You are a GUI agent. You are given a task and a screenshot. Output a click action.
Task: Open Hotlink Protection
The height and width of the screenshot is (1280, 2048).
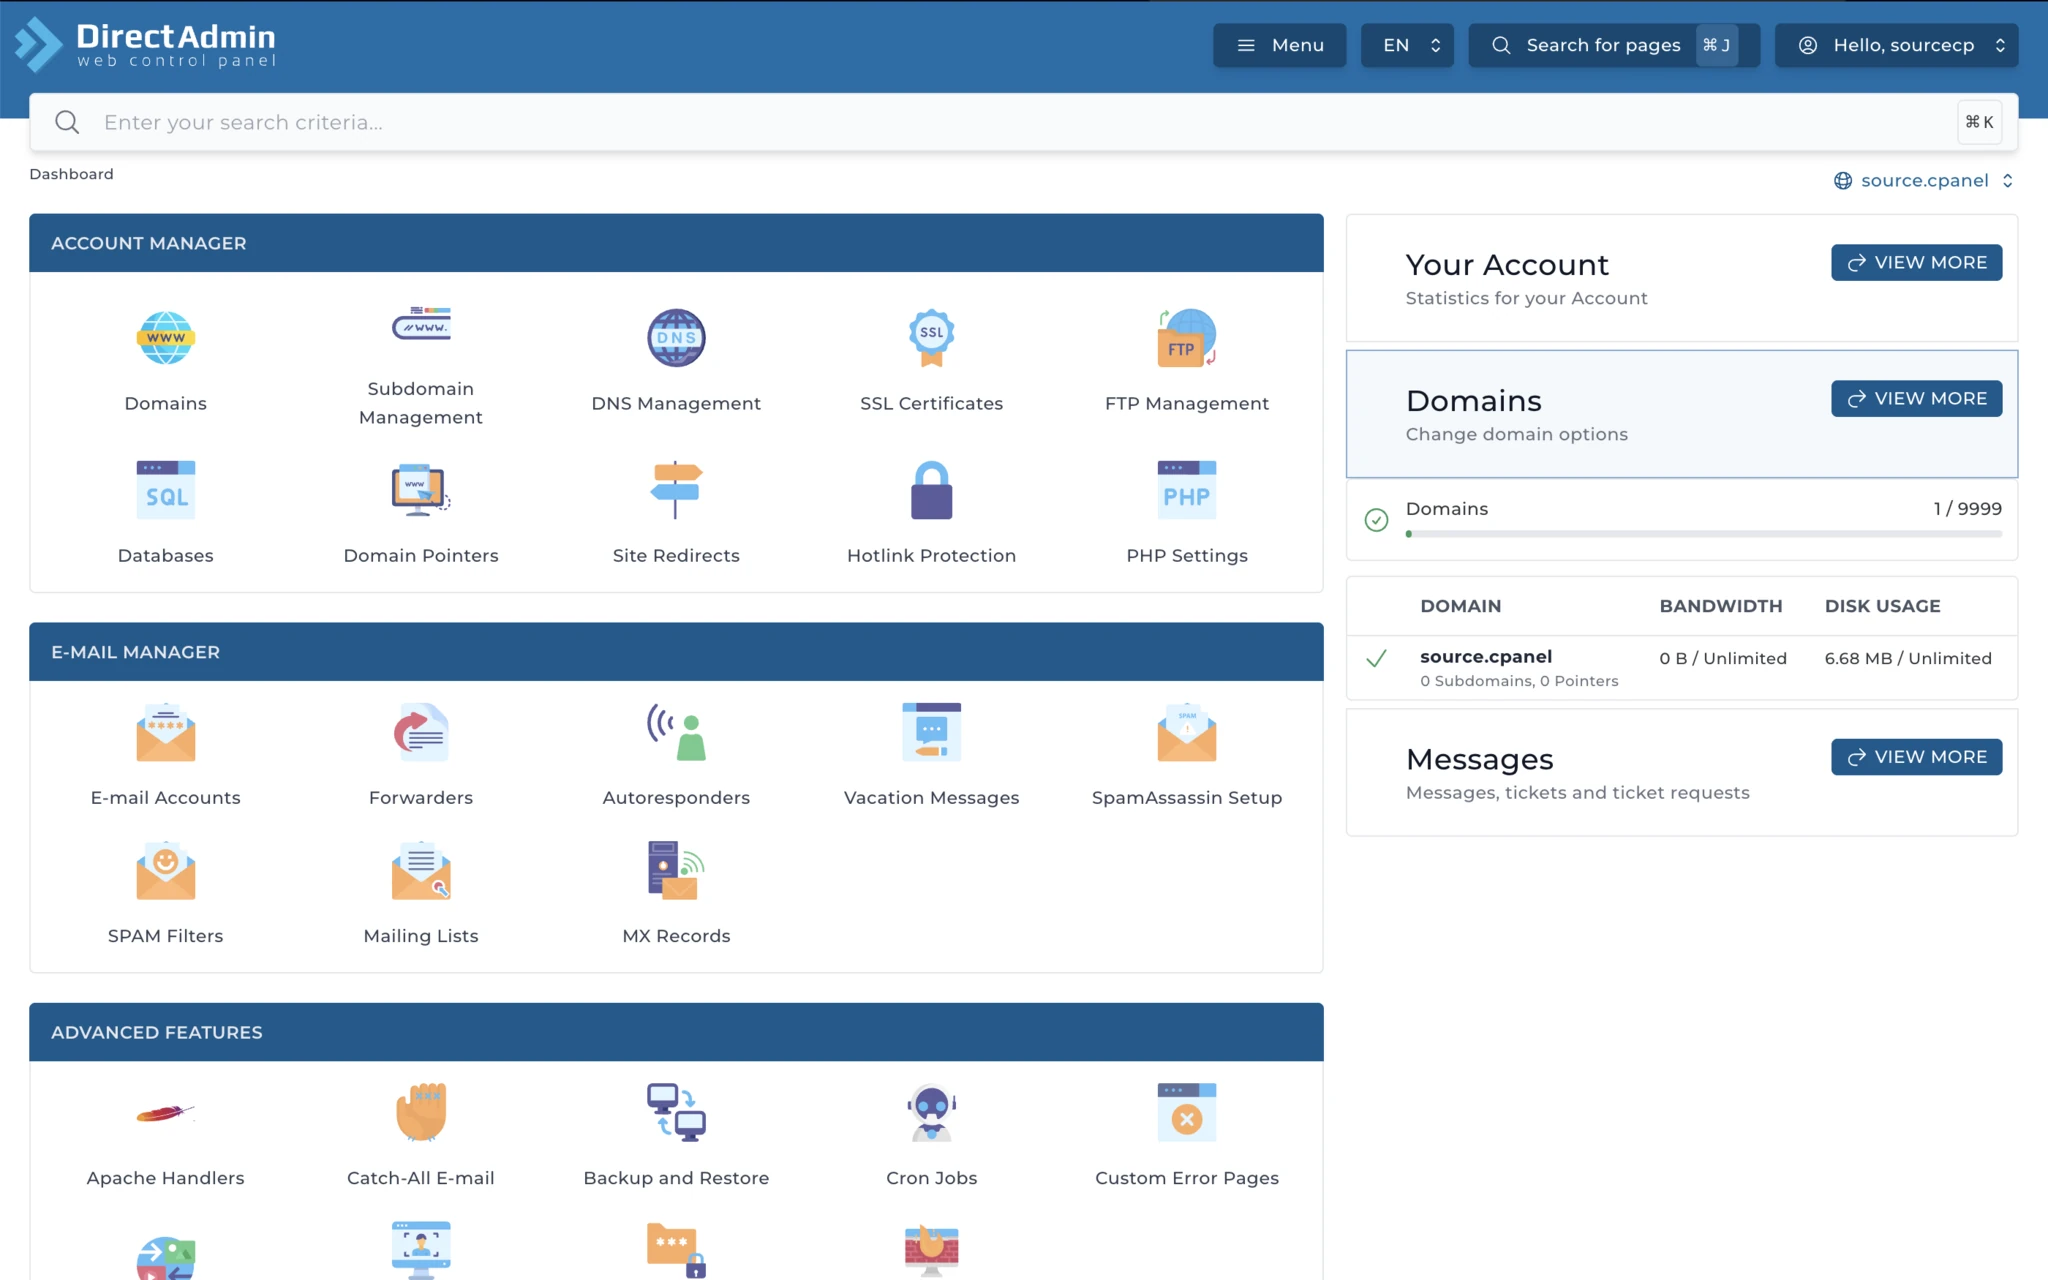(x=931, y=490)
